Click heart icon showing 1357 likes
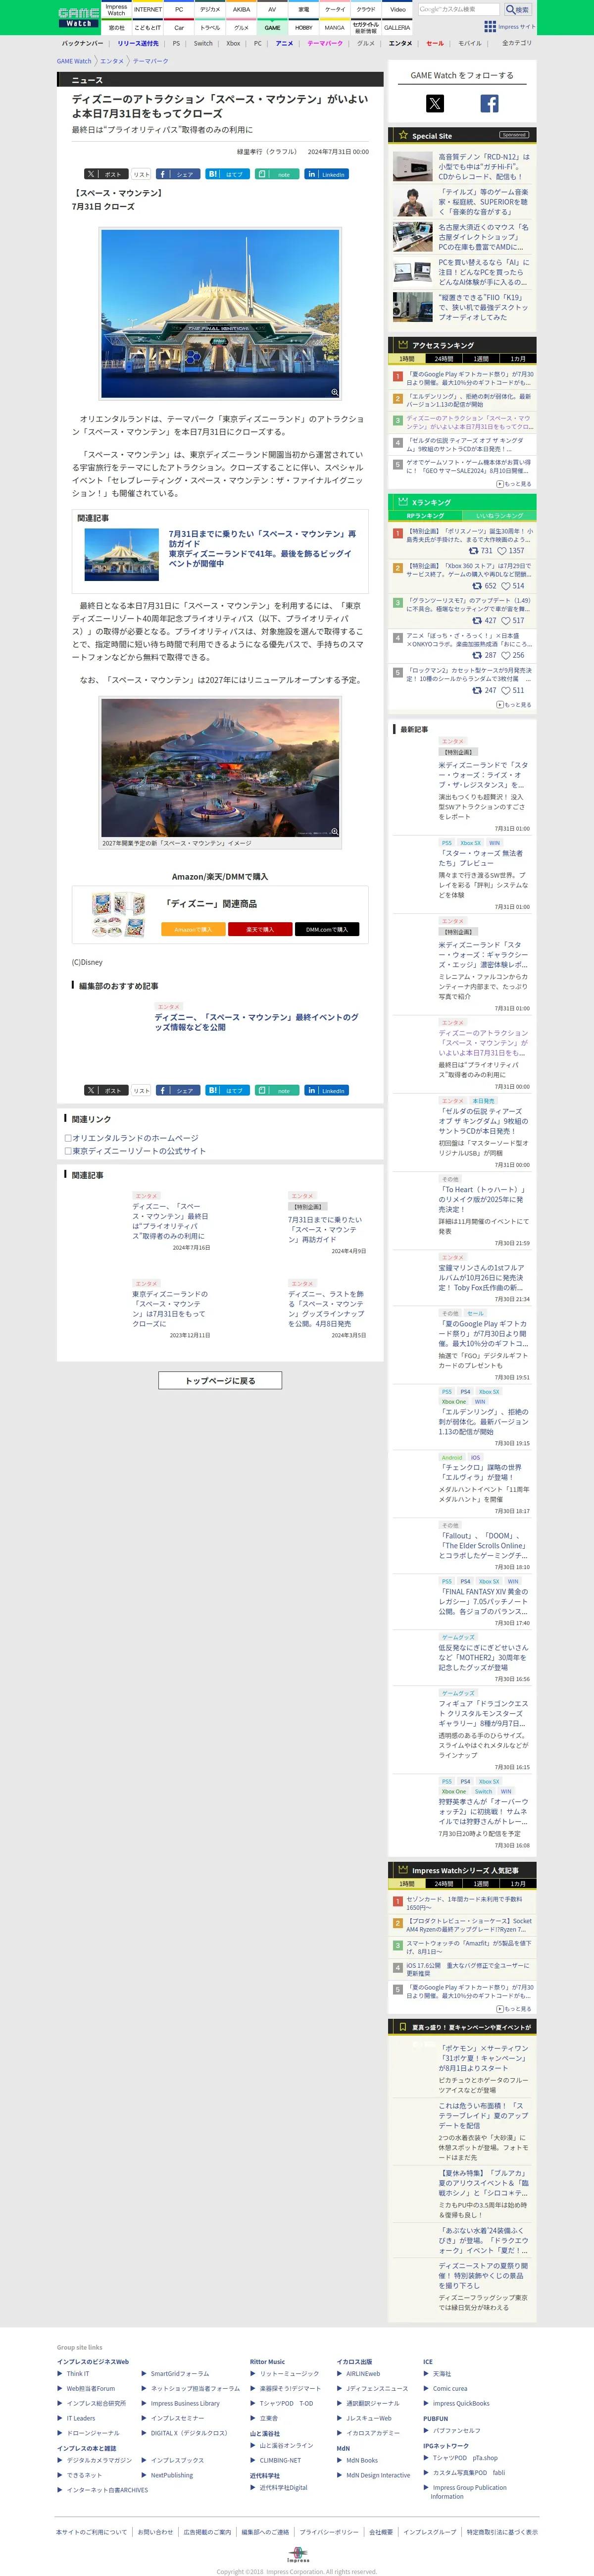The width and height of the screenshot is (594, 2576). (x=502, y=551)
